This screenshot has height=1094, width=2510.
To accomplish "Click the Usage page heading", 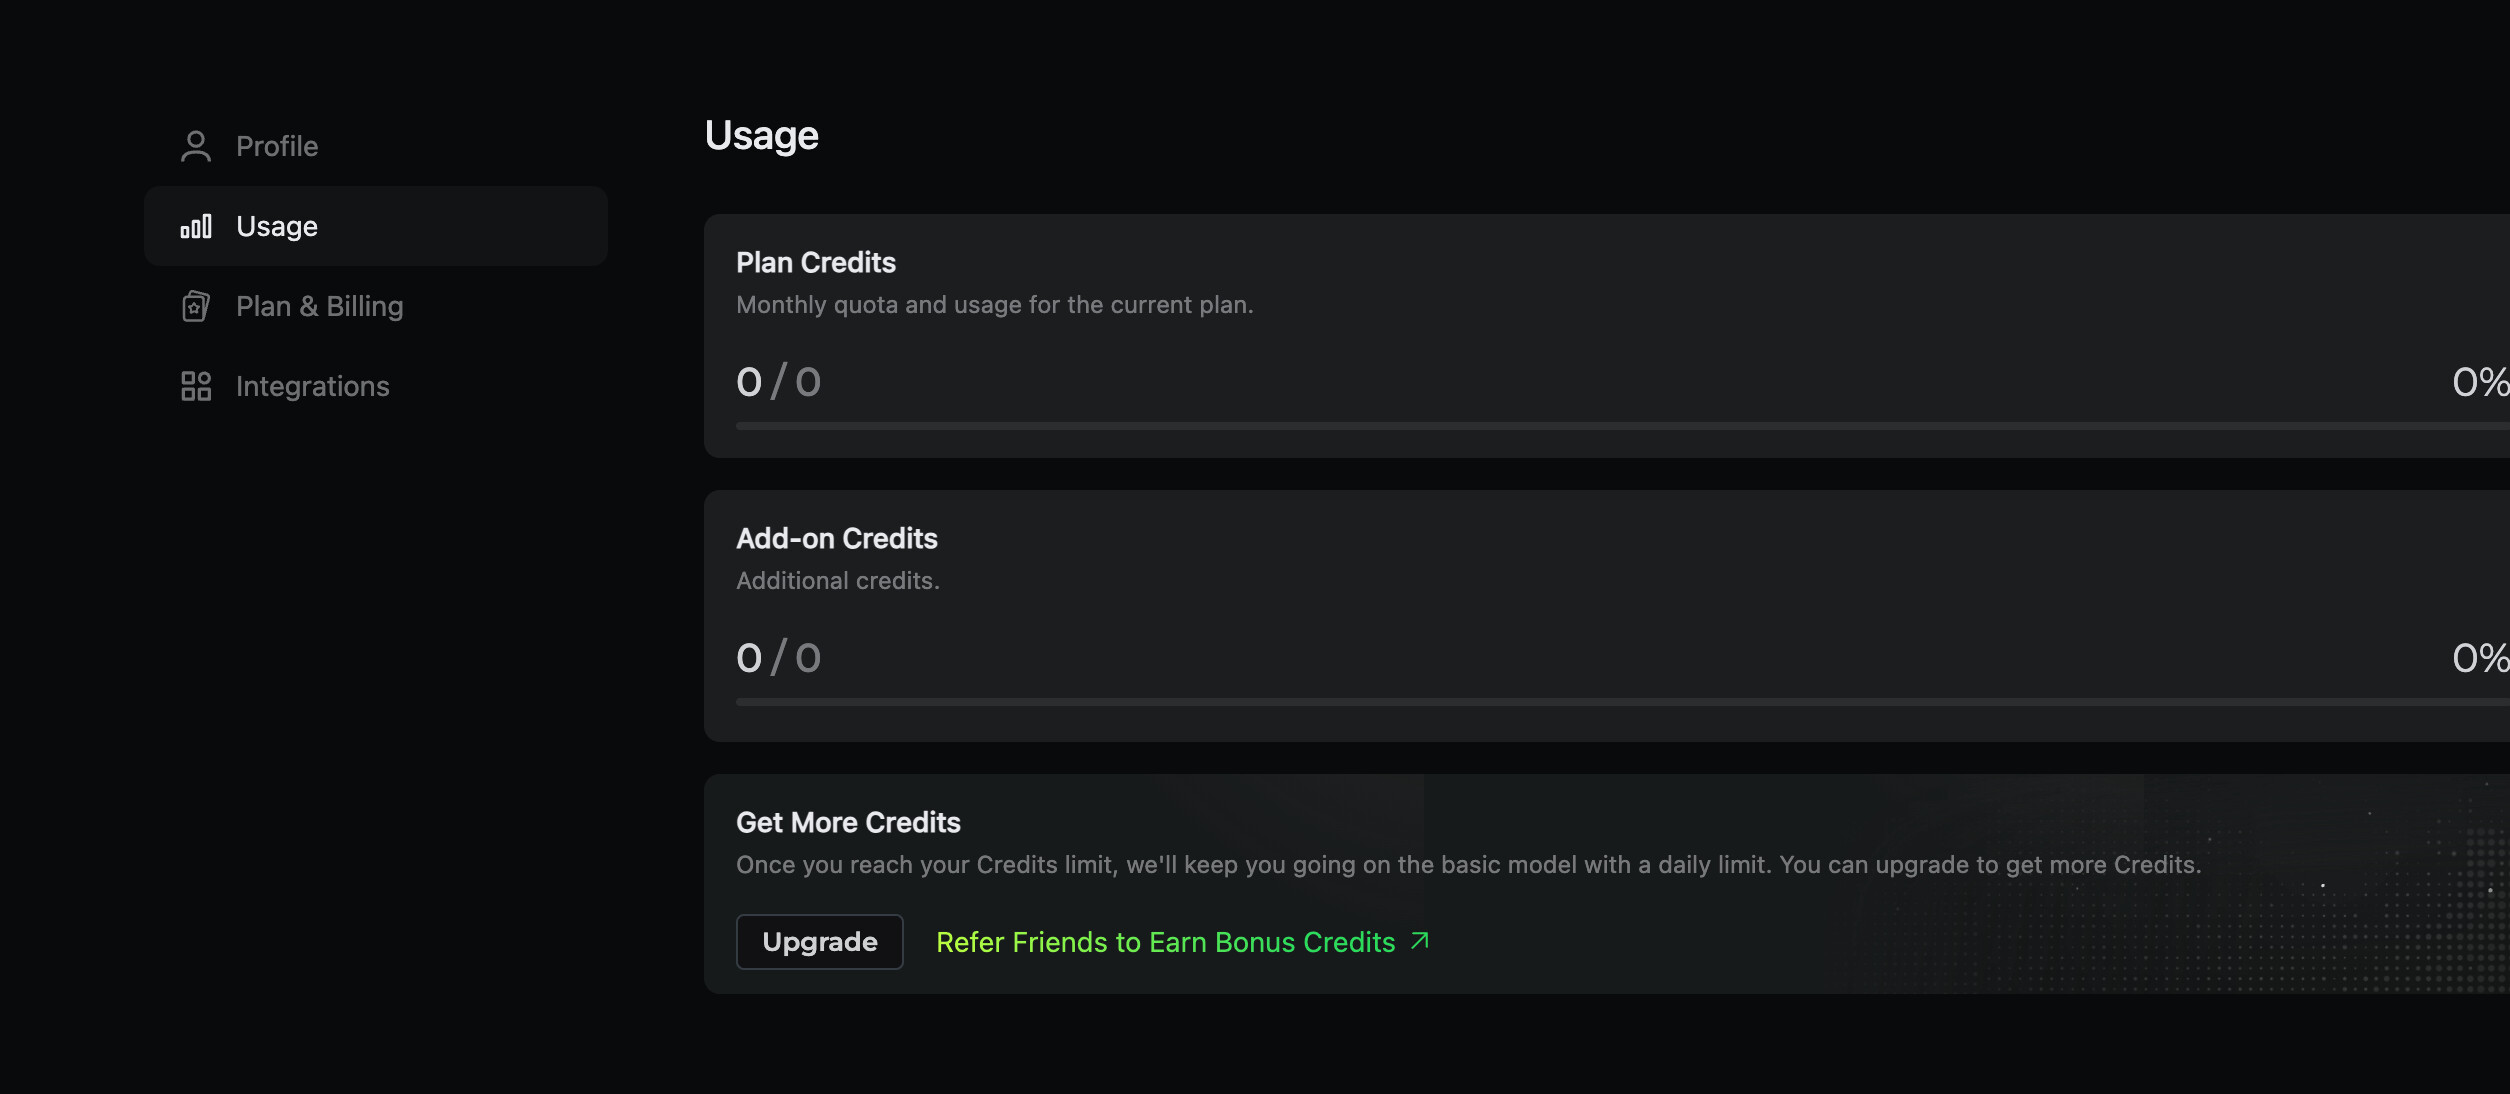I will click(x=762, y=135).
